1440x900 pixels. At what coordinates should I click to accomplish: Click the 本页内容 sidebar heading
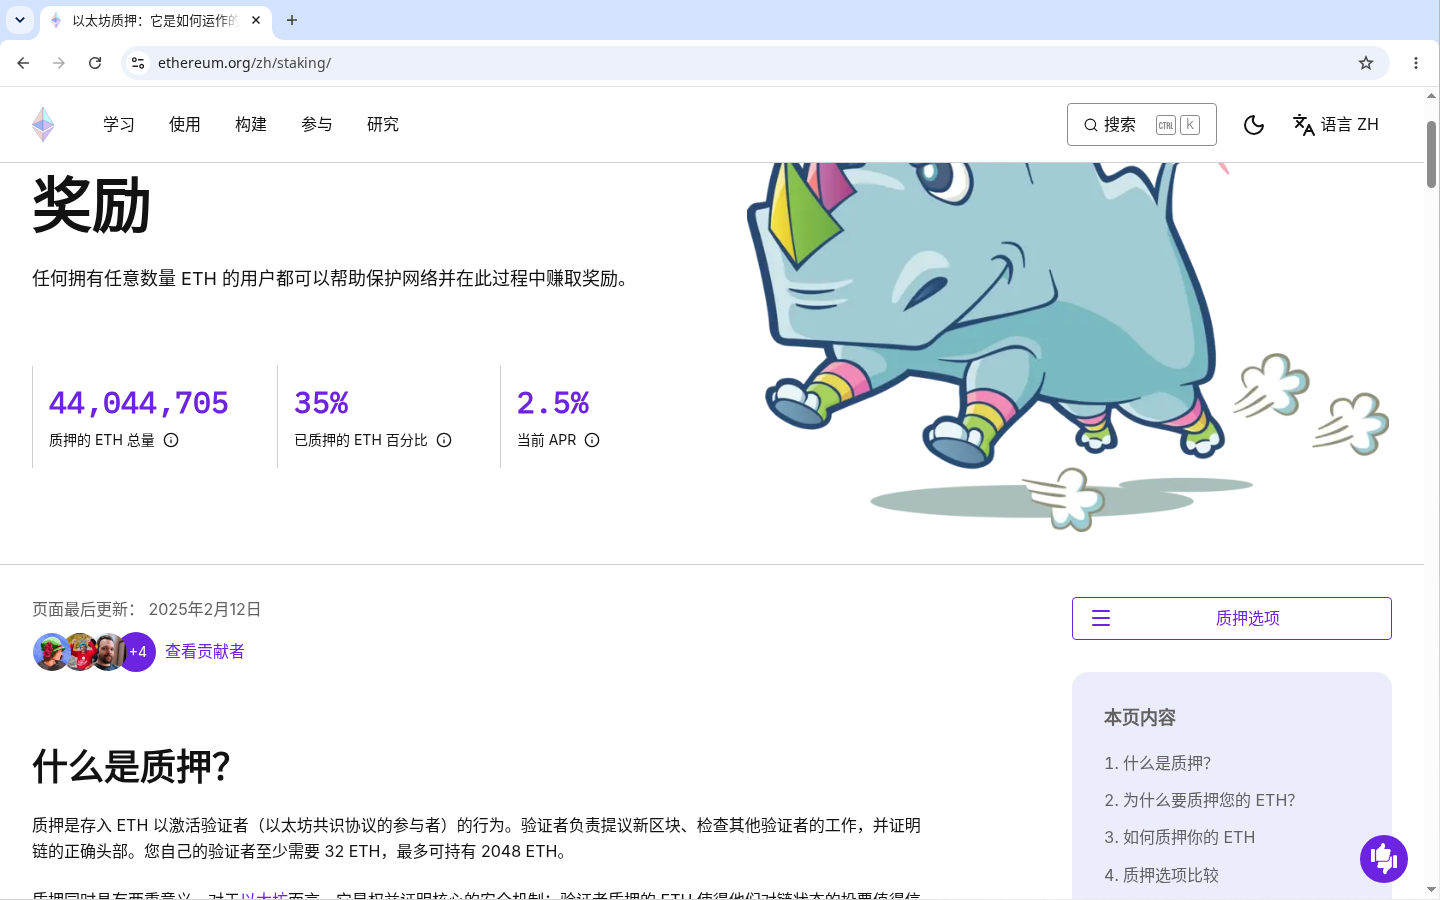[x=1140, y=717]
